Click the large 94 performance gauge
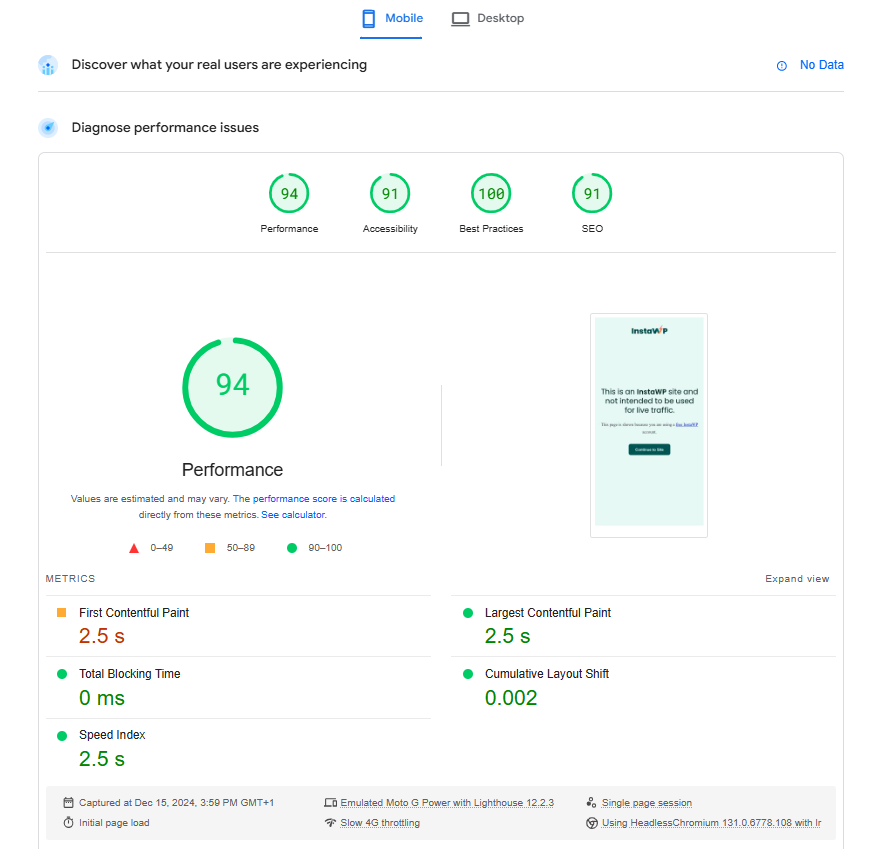The width and height of the screenshot is (879, 849). point(232,387)
